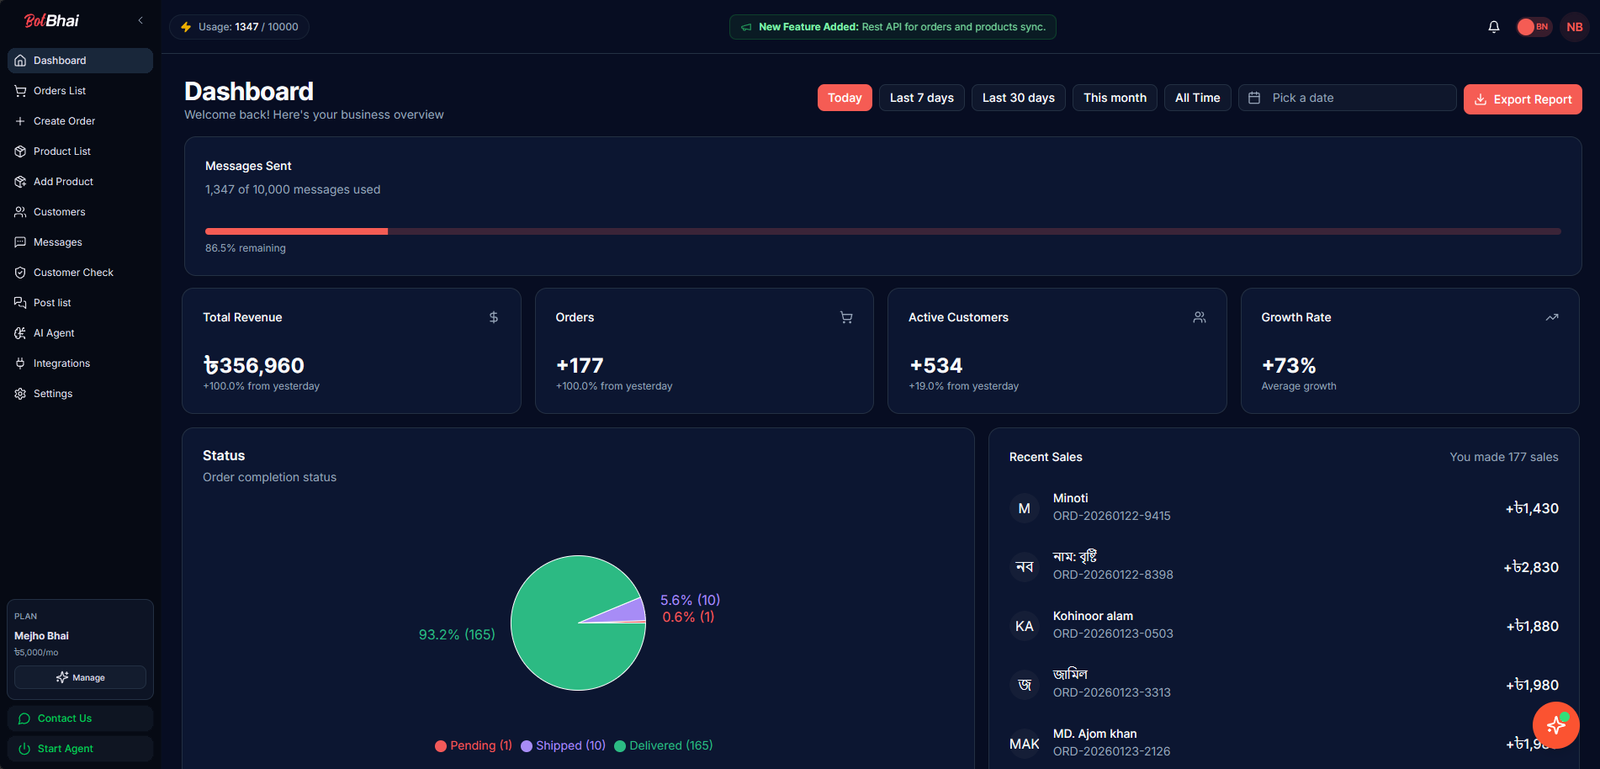Collapse the sidebar with the chevron
Screen dimensions: 1600x769
point(140,20)
